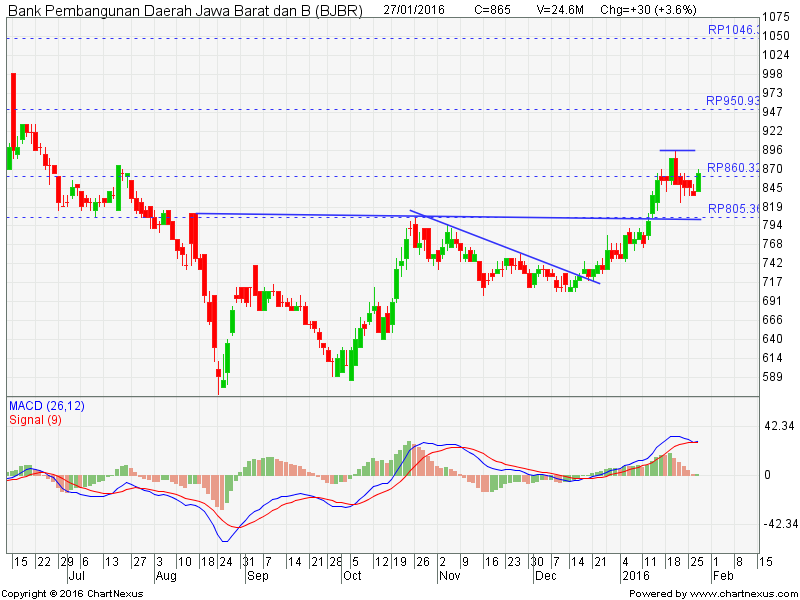
Task: Click the BJBR stock title text
Action: (185, 10)
